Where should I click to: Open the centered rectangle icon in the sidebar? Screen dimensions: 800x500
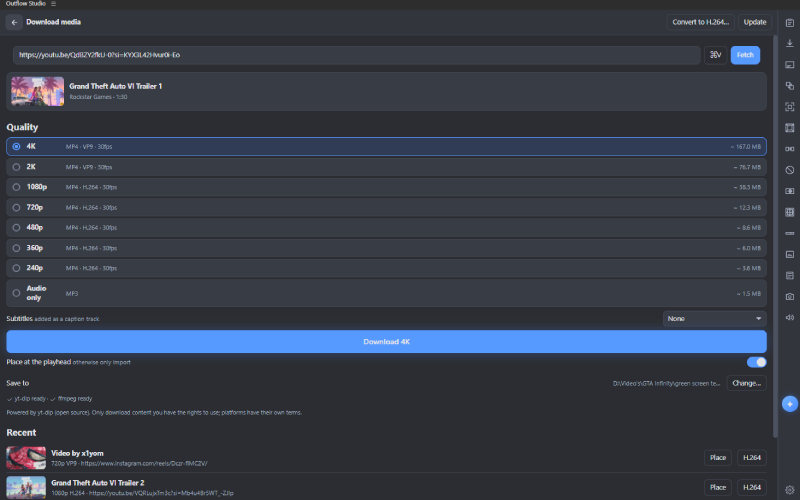[789, 191]
